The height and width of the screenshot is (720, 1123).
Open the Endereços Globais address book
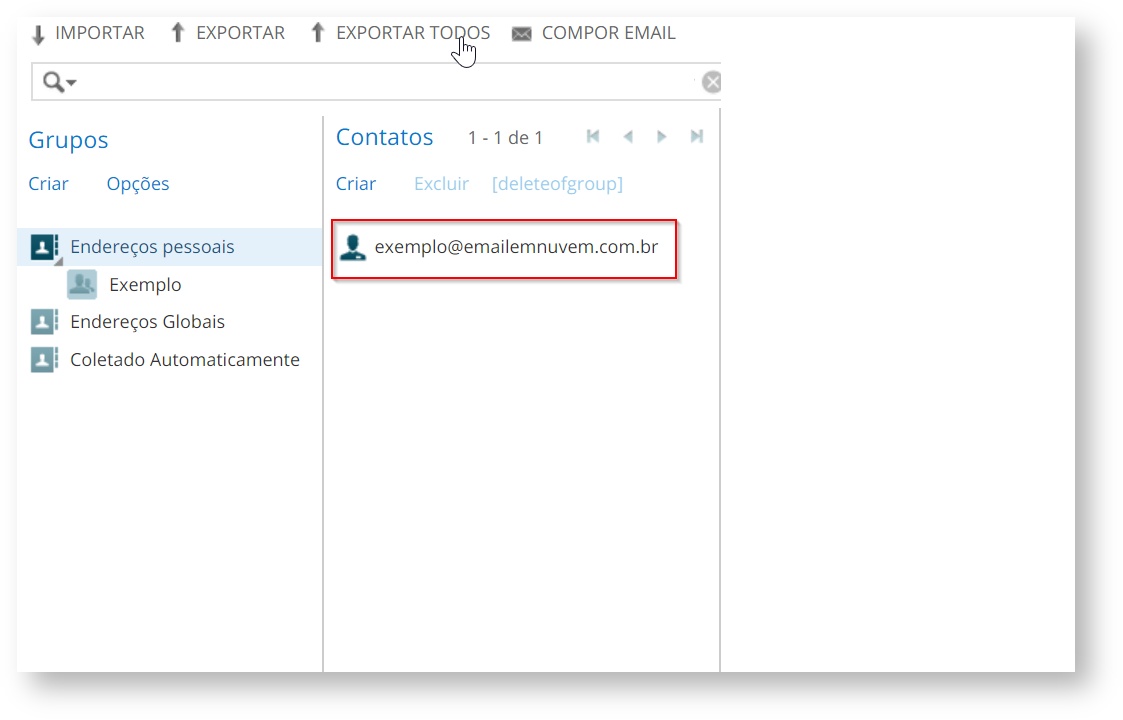tap(147, 322)
